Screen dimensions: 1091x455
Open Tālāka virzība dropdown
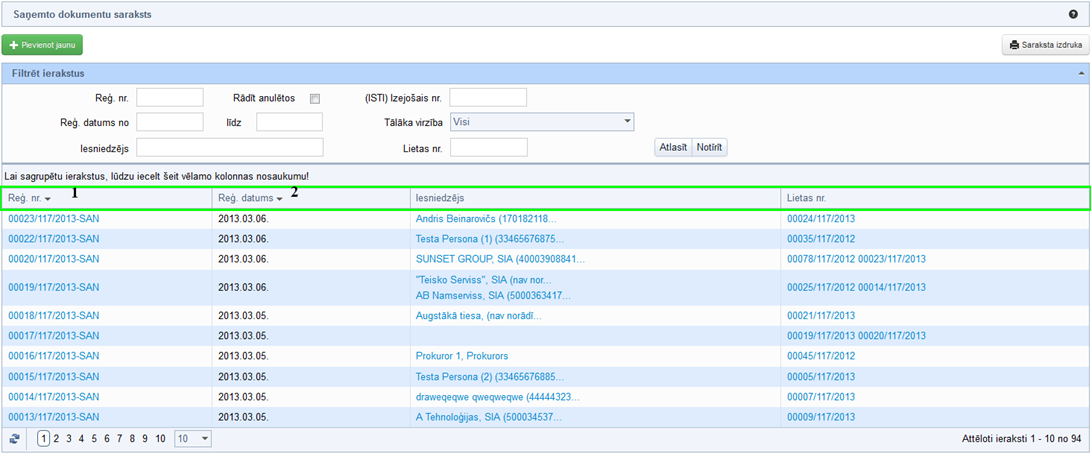pyautogui.click(x=542, y=121)
